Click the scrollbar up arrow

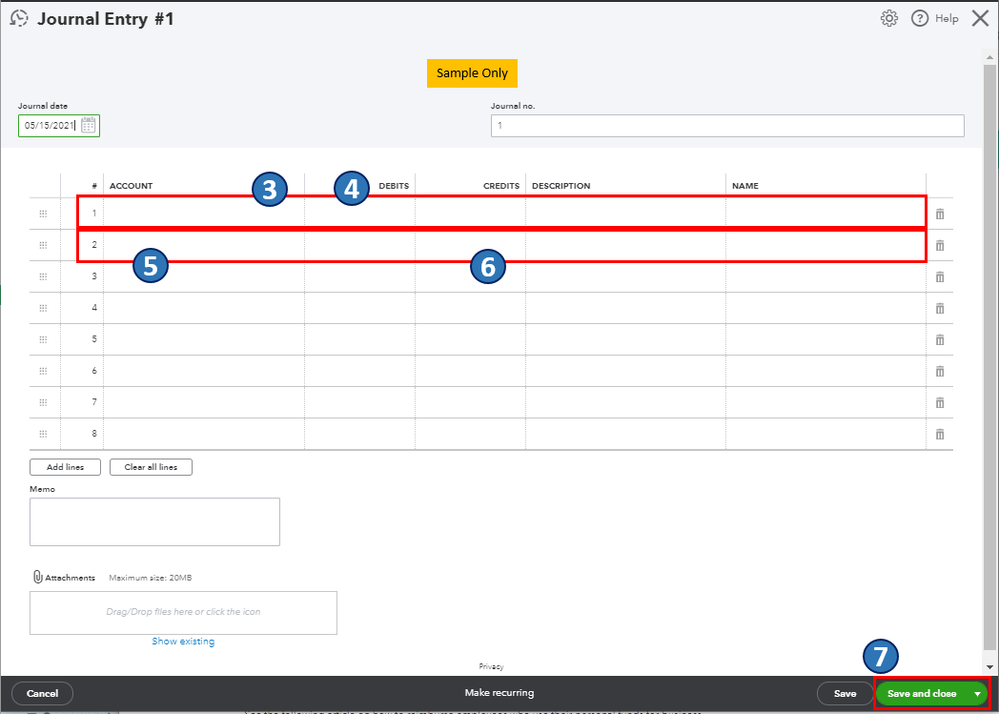pos(989,57)
